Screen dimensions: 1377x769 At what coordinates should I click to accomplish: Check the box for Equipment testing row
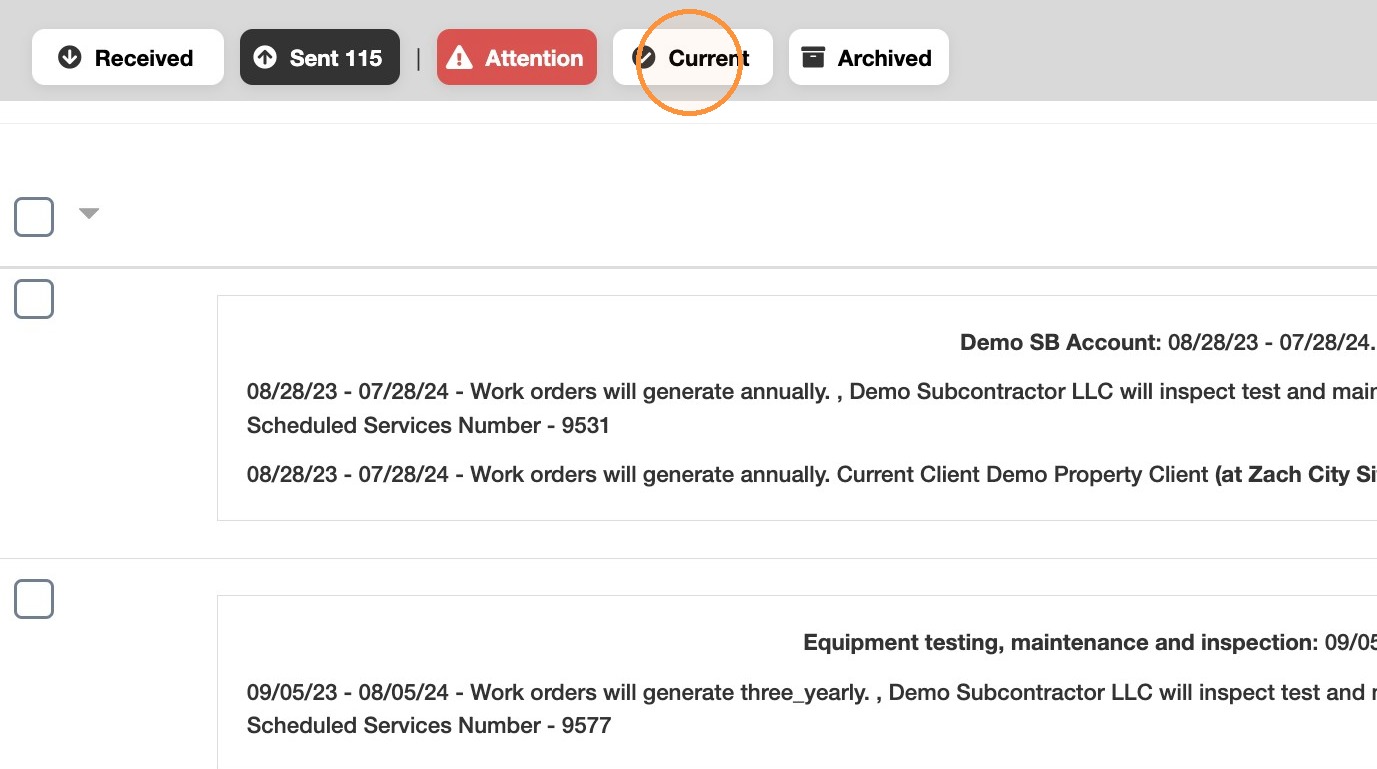(34, 599)
